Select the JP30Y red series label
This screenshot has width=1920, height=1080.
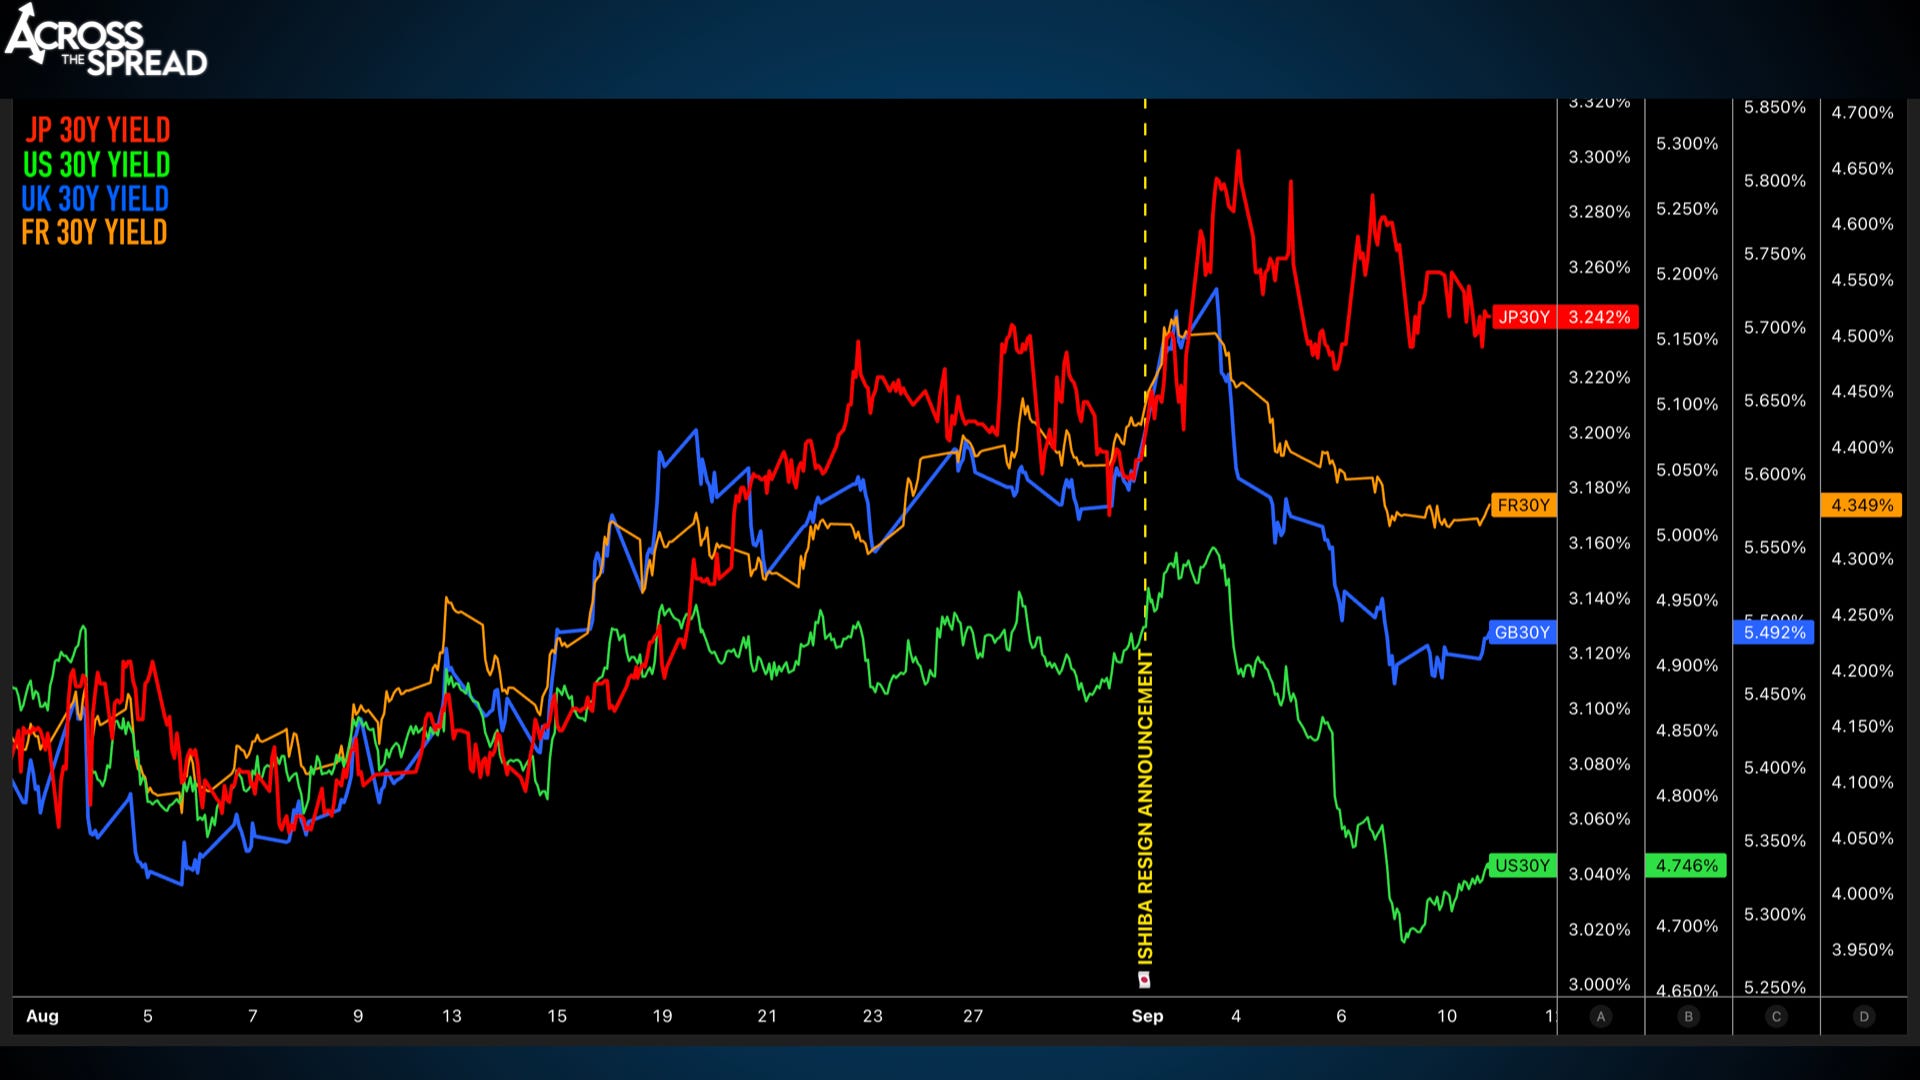pyautogui.click(x=1524, y=317)
